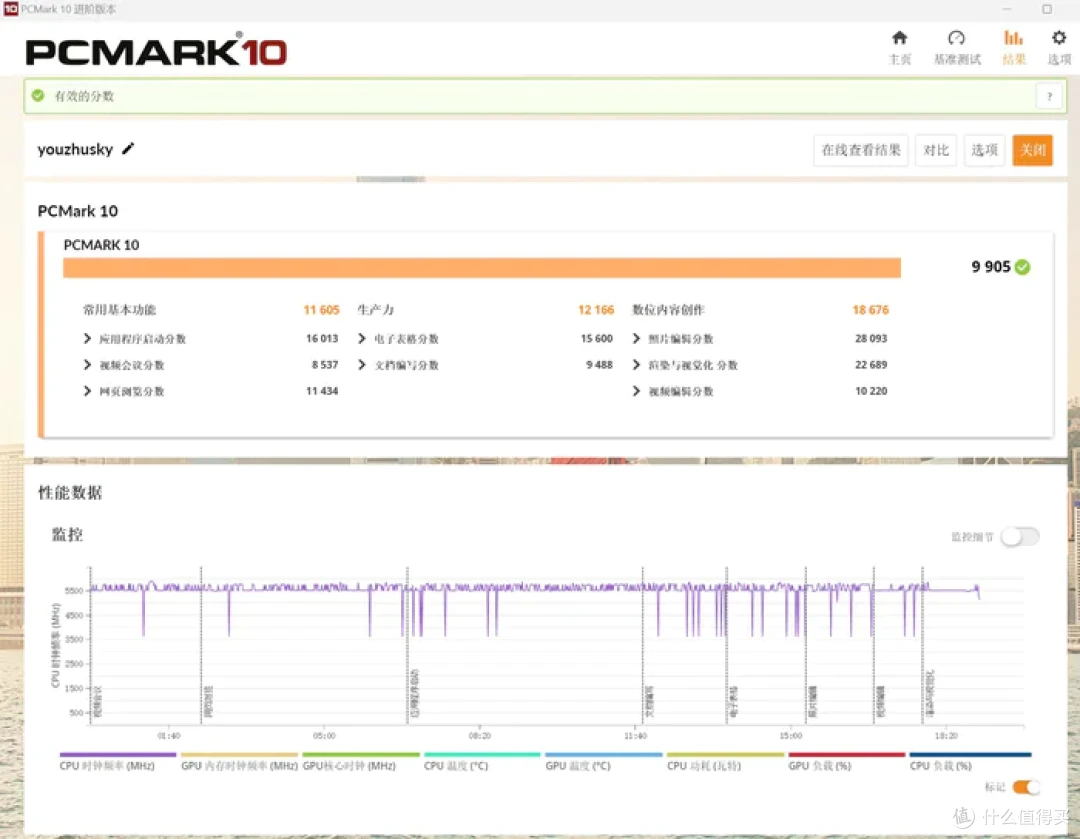Maximize the PCMark 10 window
The image size is (1080, 839).
click(x=1046, y=9)
